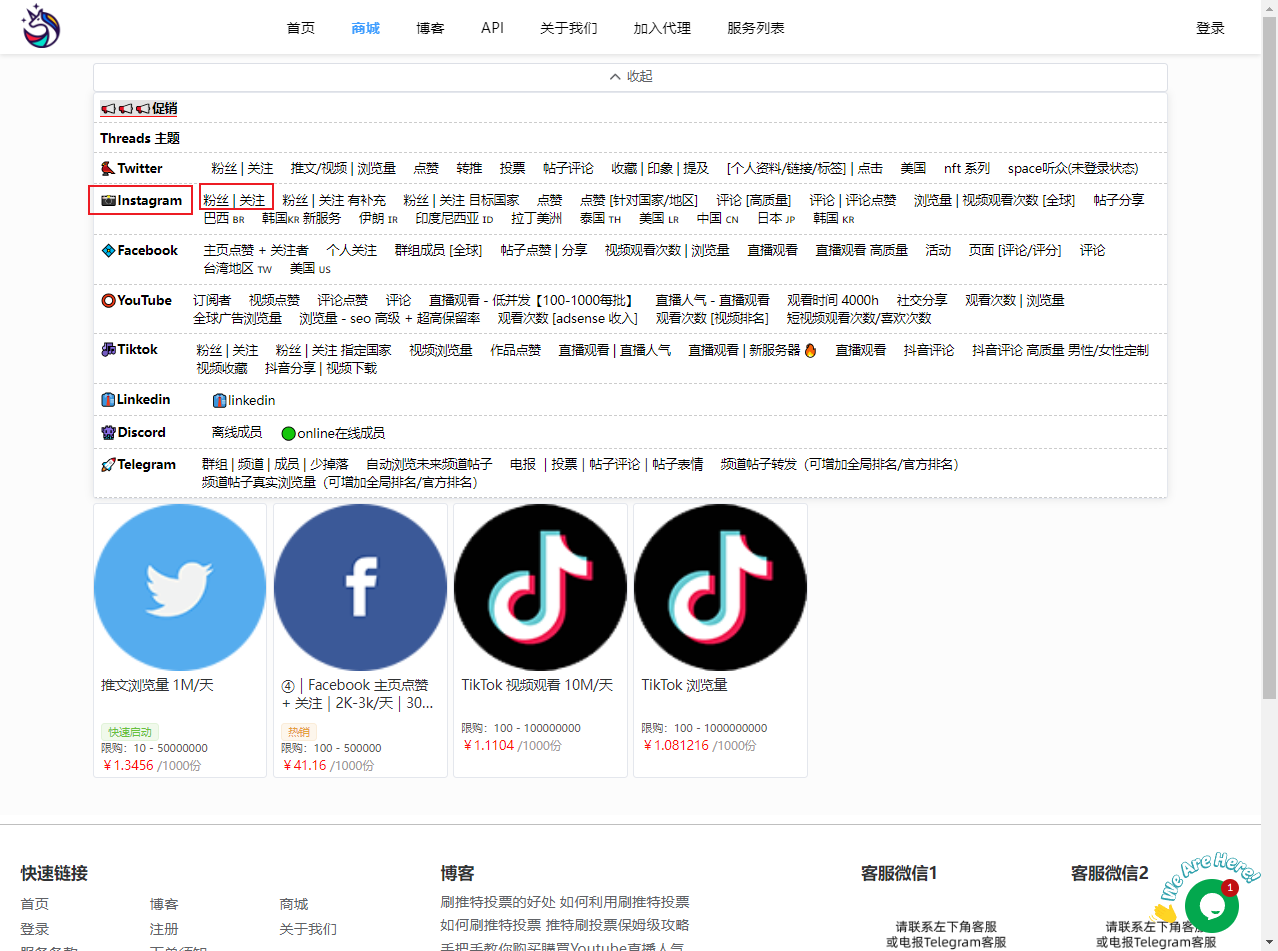Image resolution: width=1278 pixels, height=951 pixels.
Task: Select Tiktok 视频收藏 service
Action: [222, 368]
